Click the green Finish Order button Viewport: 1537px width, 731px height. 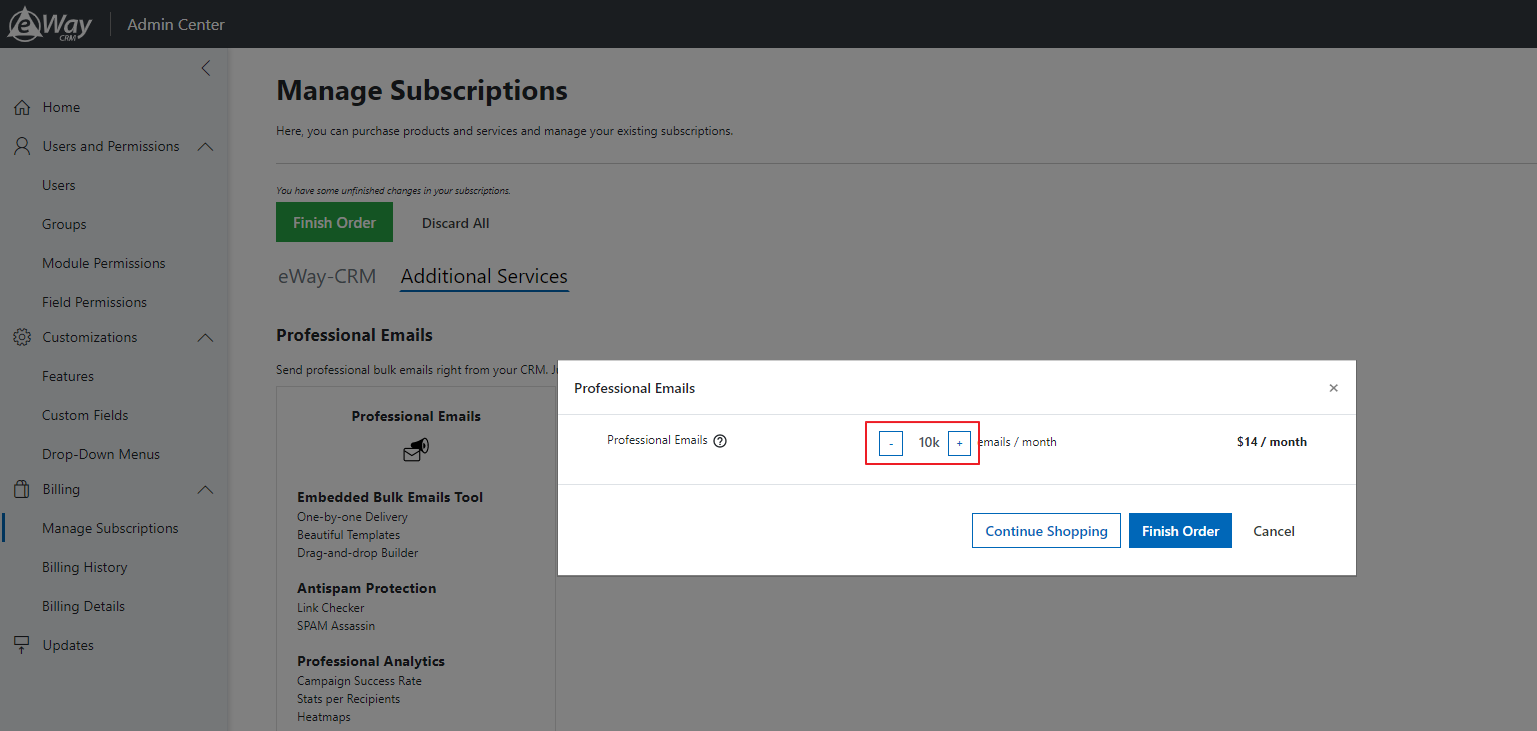click(x=334, y=222)
